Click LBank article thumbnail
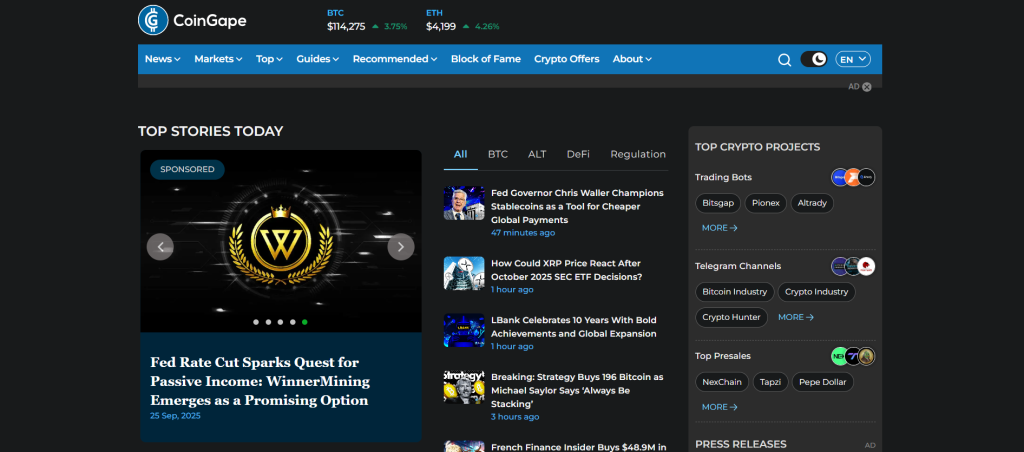This screenshot has height=452, width=1024. (x=464, y=330)
